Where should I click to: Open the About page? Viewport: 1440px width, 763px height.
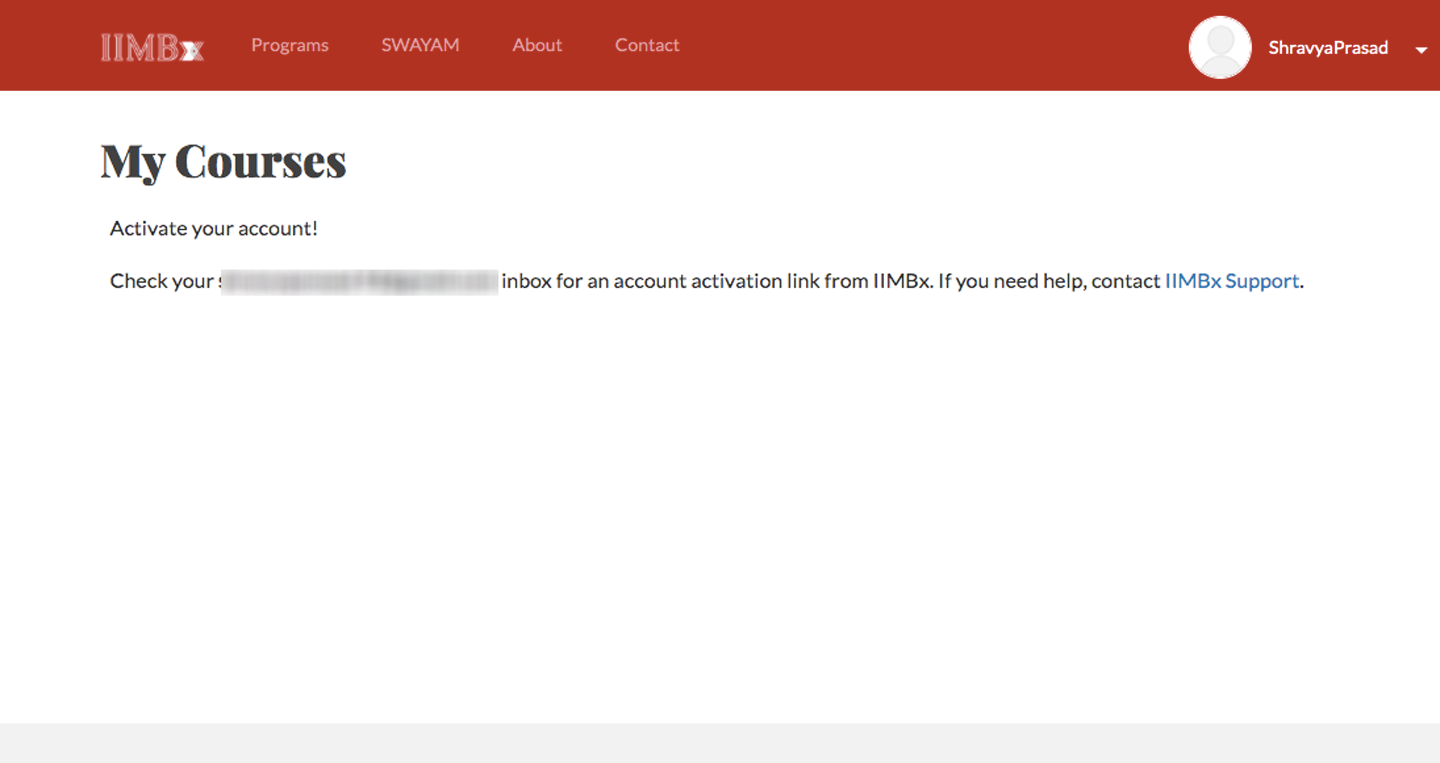coord(537,45)
